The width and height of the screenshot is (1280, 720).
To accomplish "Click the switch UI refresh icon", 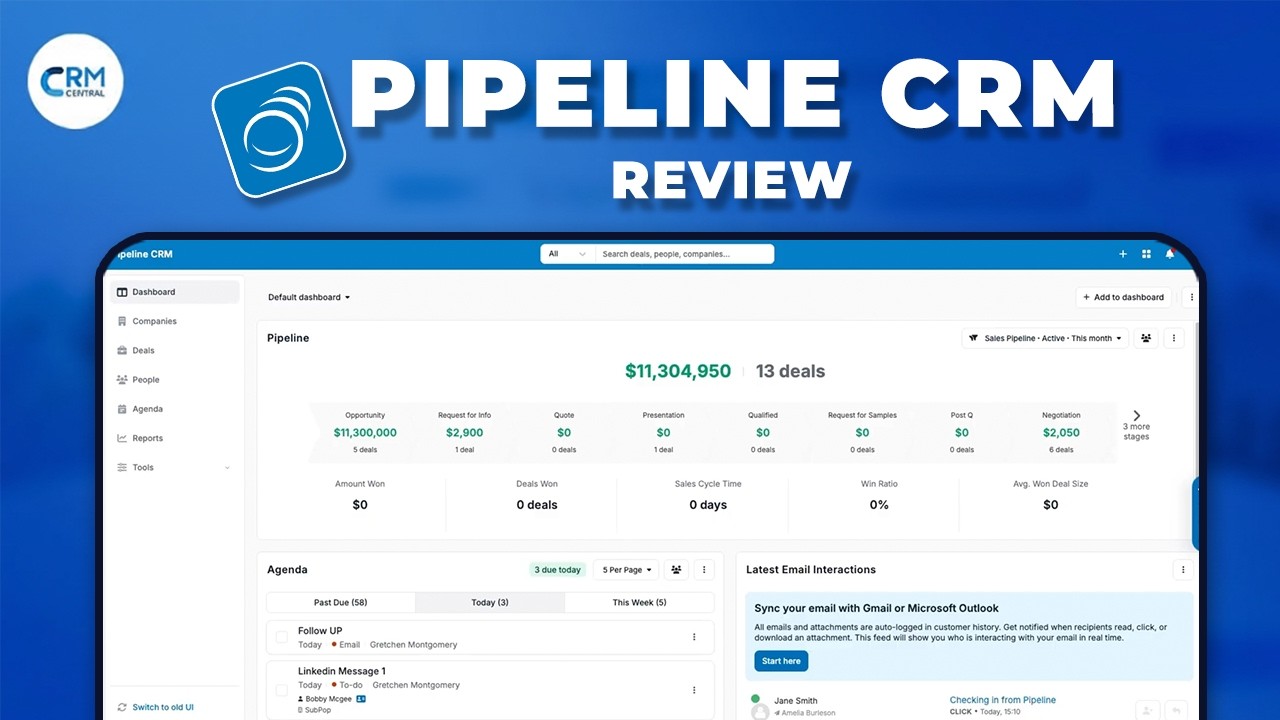I will 122,707.
